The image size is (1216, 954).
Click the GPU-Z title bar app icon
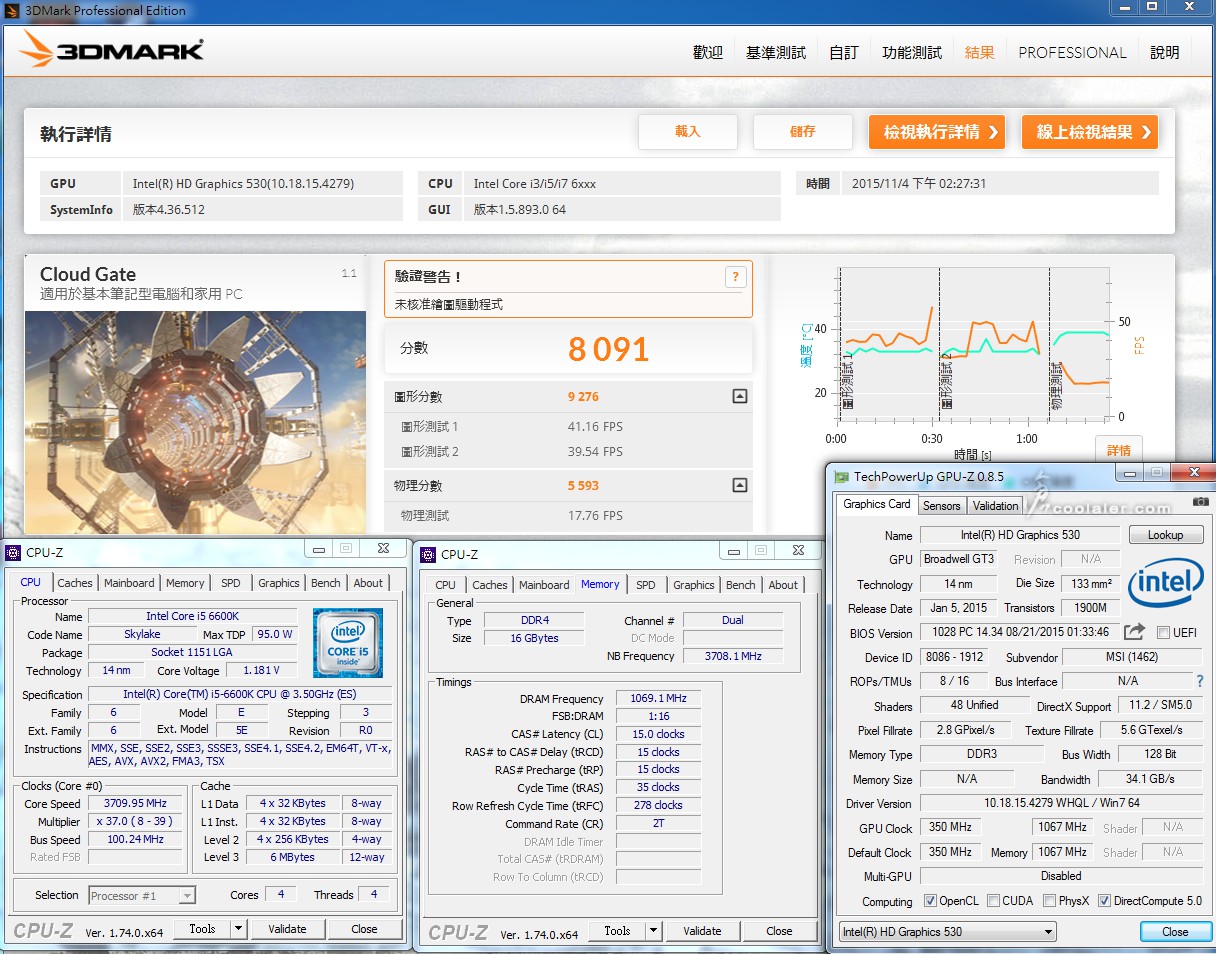[842, 477]
